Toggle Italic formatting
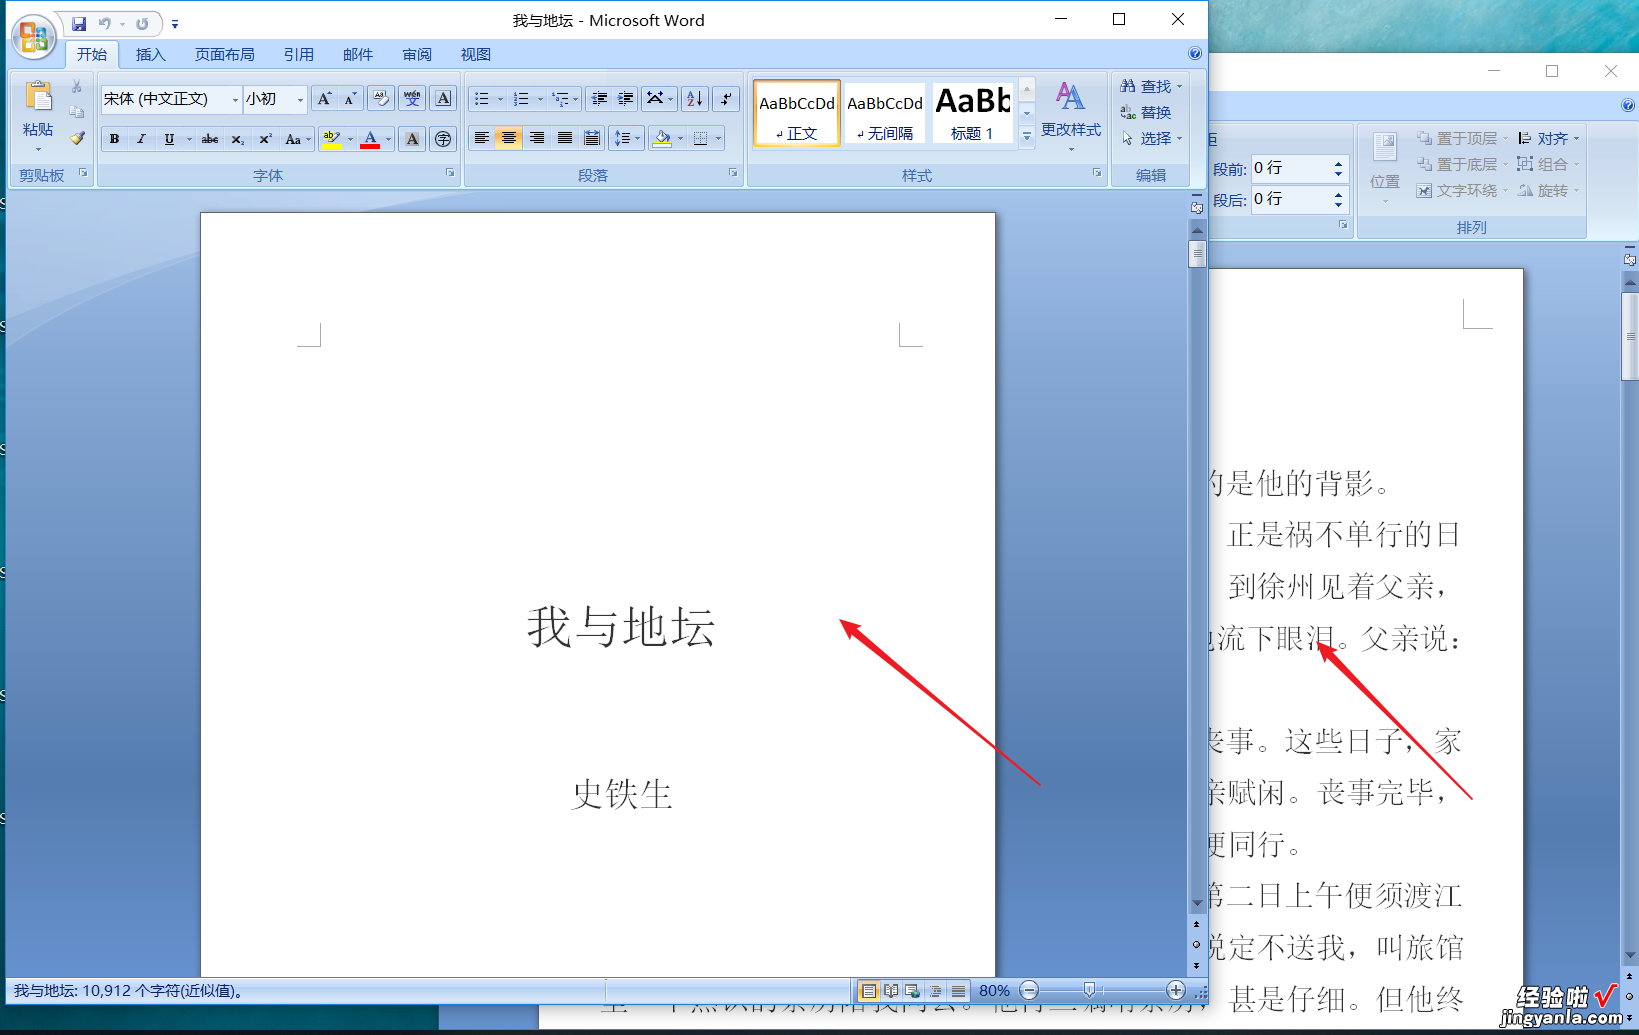Screen dimensions: 1639x1035 click(141, 139)
